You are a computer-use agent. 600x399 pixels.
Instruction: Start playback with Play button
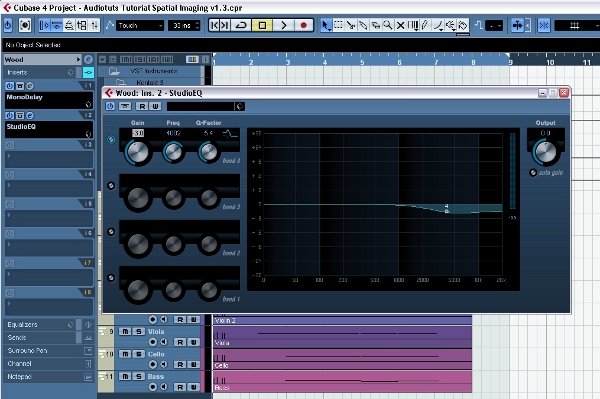coord(284,26)
